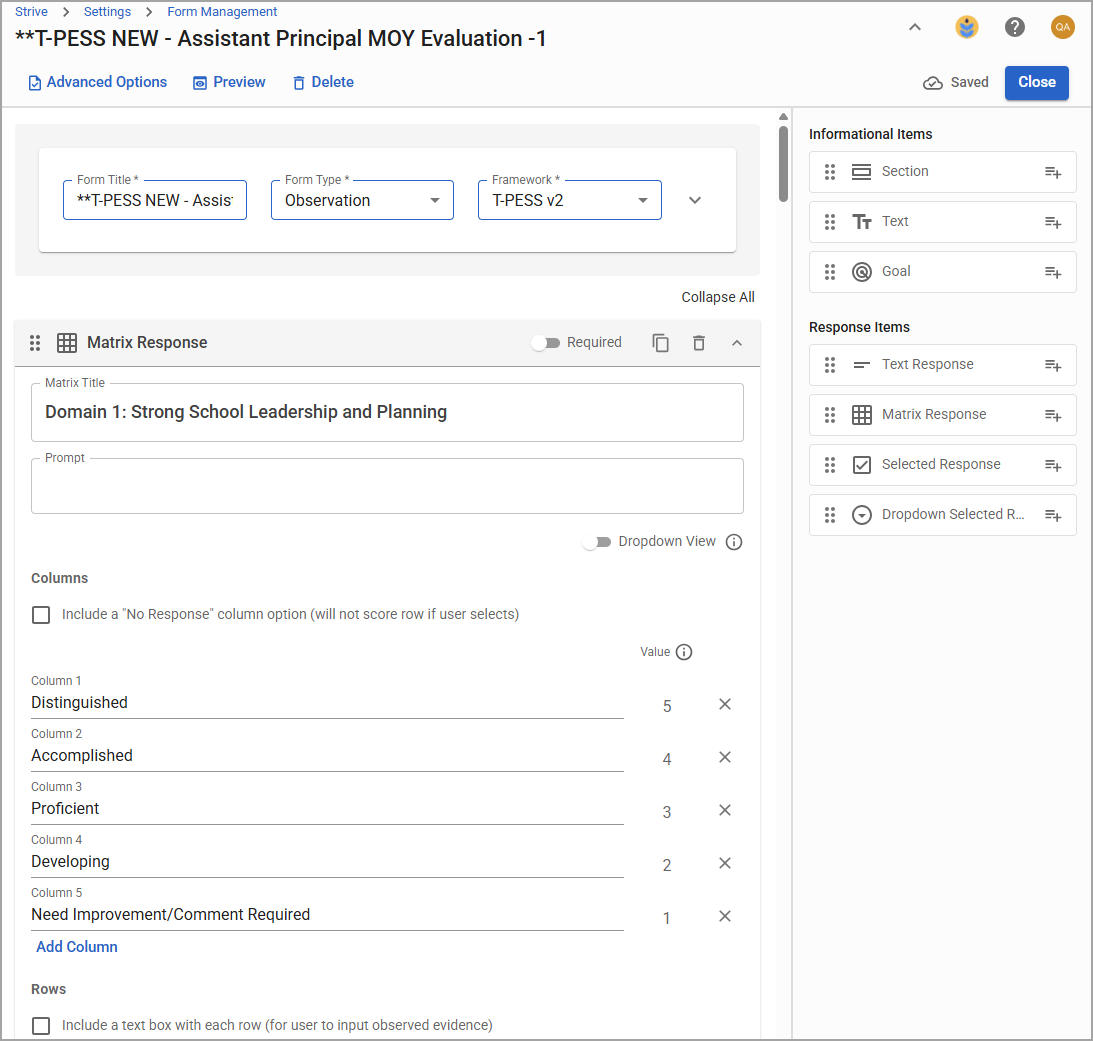The height and width of the screenshot is (1041, 1093).
Task: Add a Text item via plus icon
Action: (x=1053, y=222)
